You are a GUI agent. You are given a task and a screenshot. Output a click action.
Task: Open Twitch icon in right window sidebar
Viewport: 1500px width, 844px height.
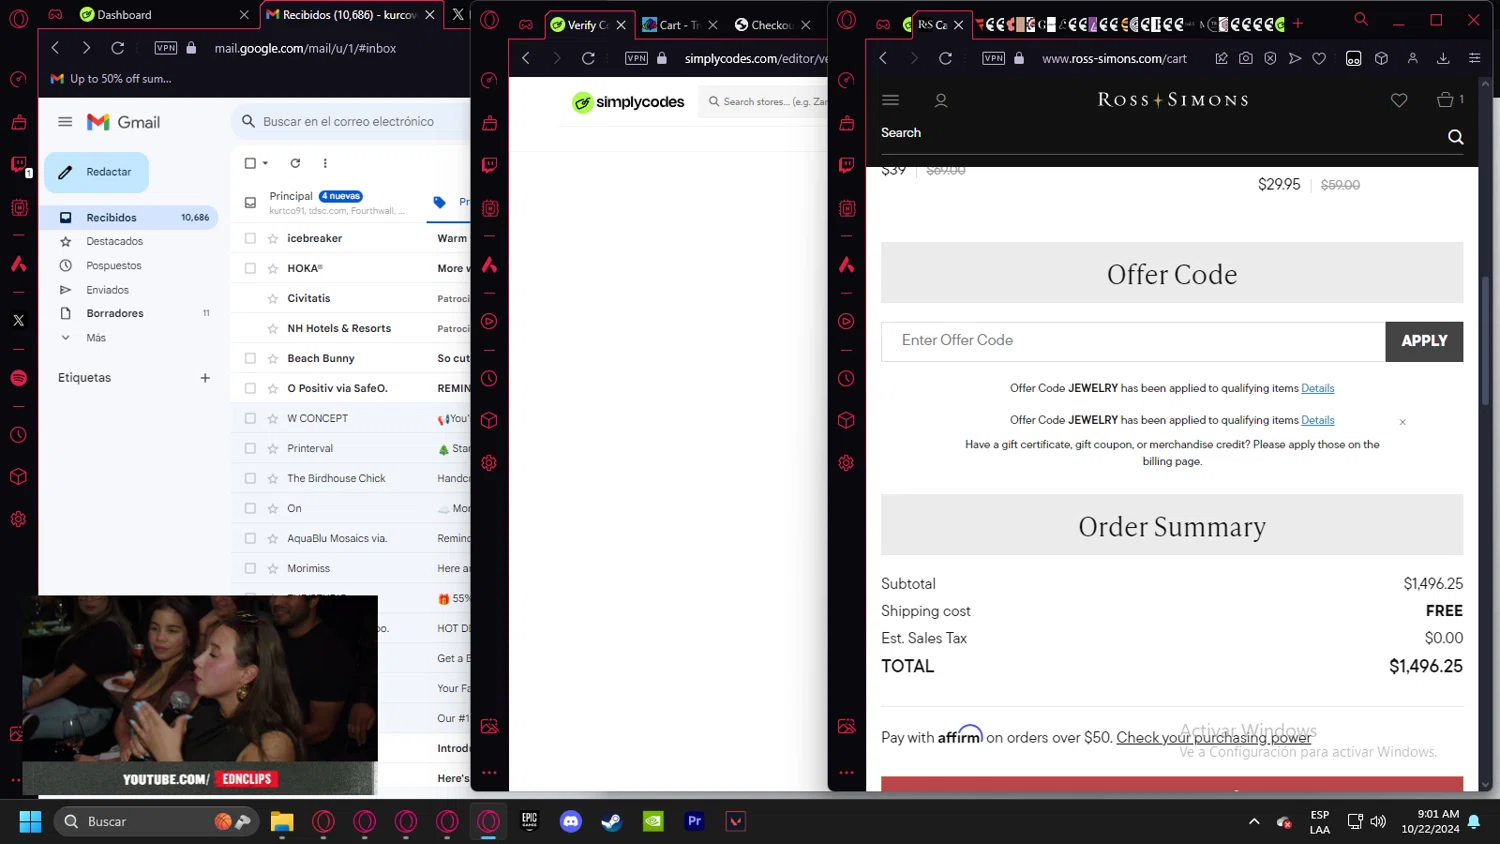847,165
